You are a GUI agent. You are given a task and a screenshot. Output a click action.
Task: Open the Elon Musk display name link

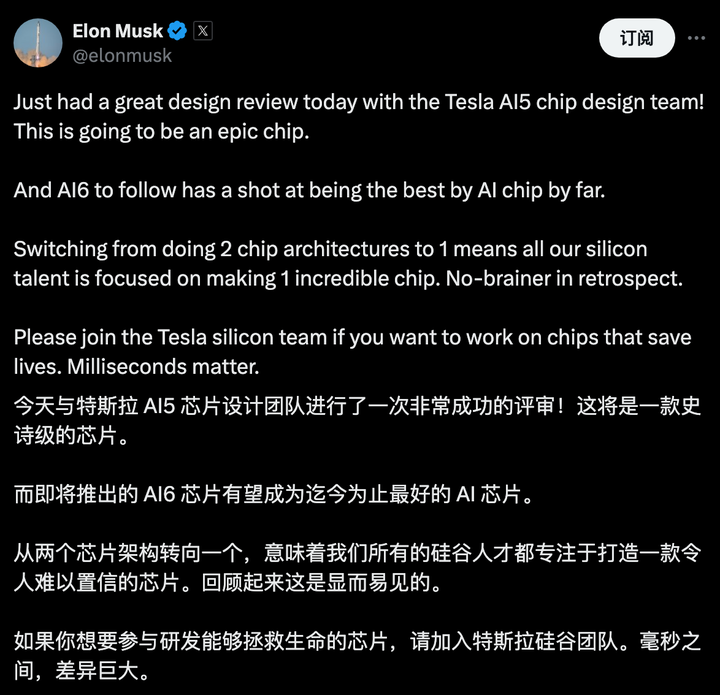(118, 31)
